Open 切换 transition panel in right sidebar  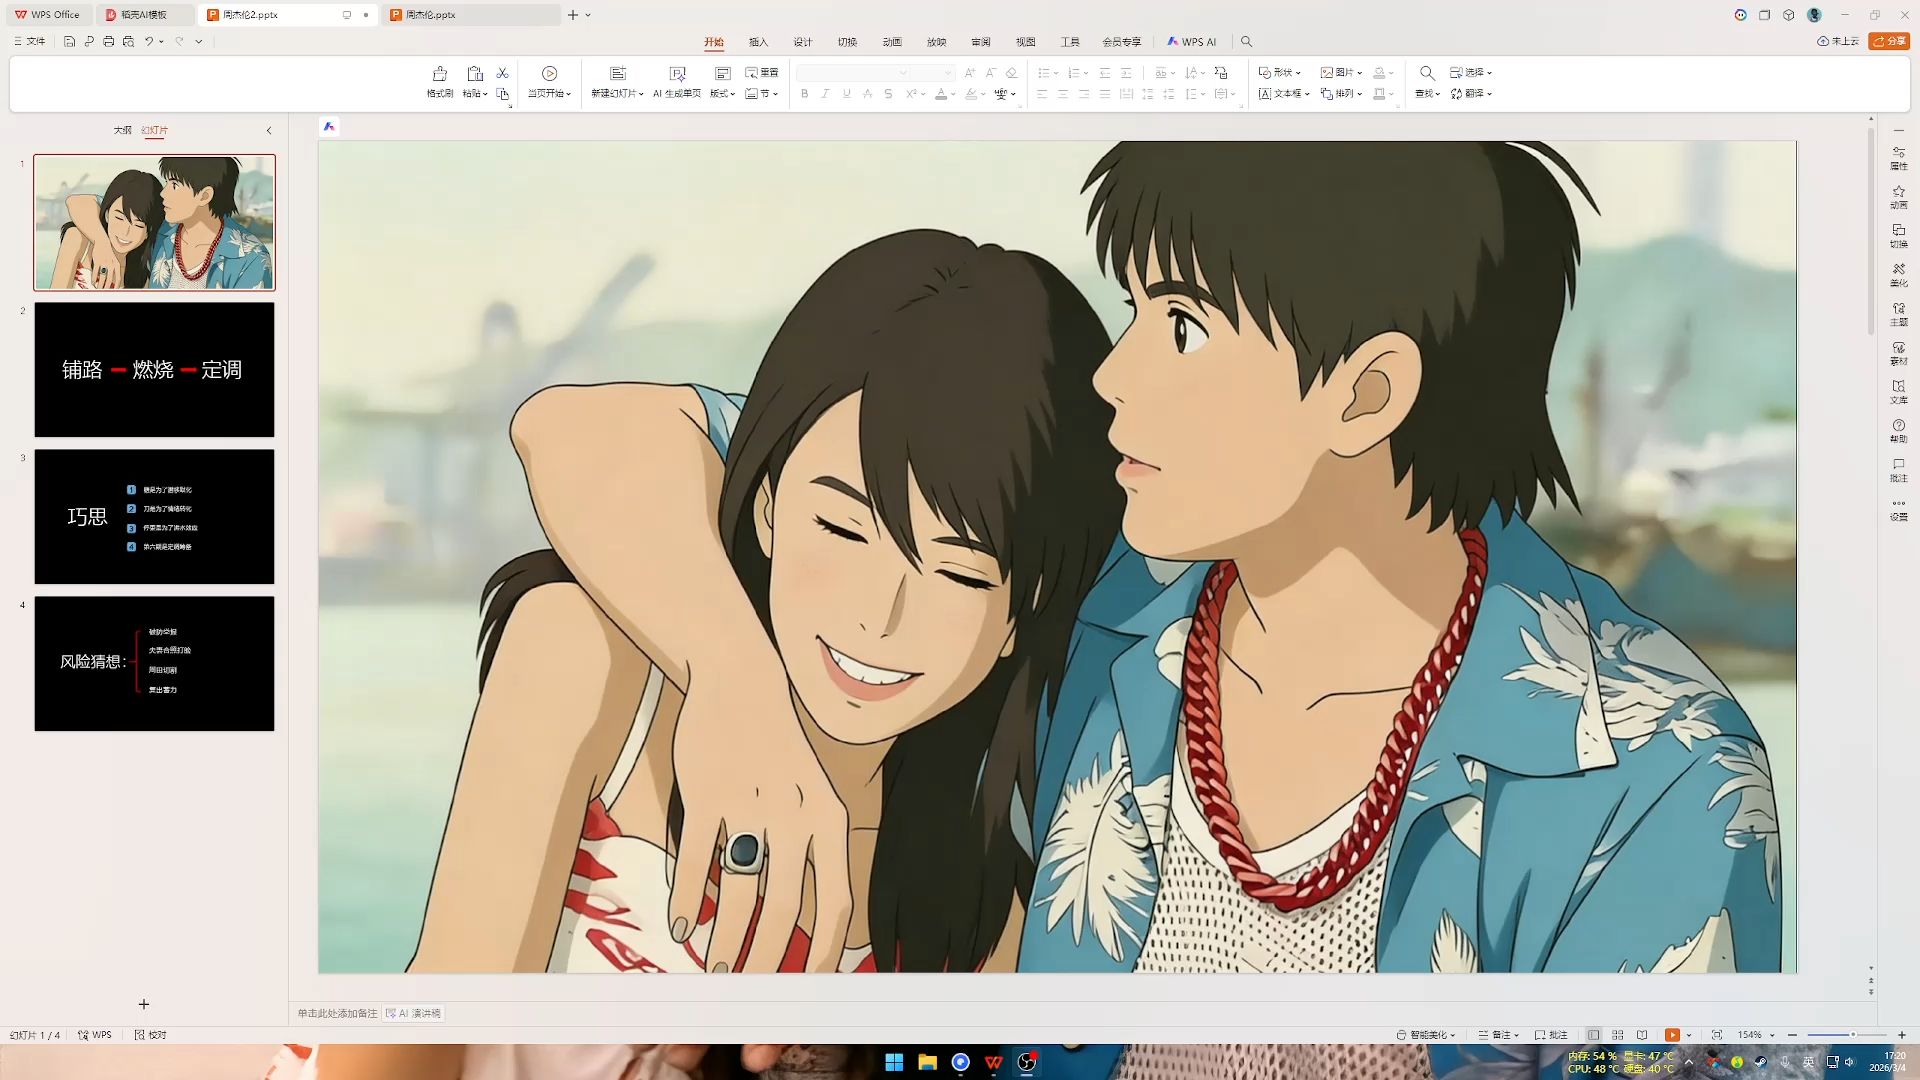tap(1898, 236)
